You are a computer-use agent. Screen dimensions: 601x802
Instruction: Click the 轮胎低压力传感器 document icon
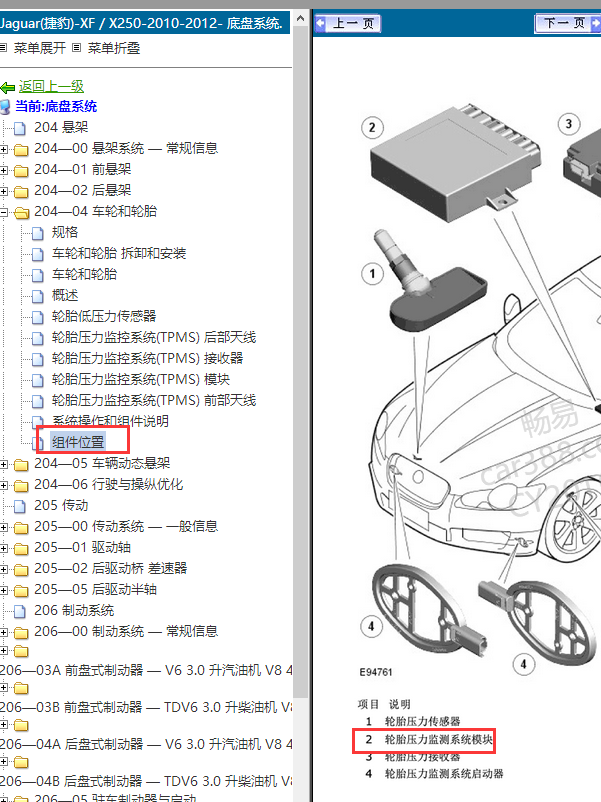pos(38,317)
